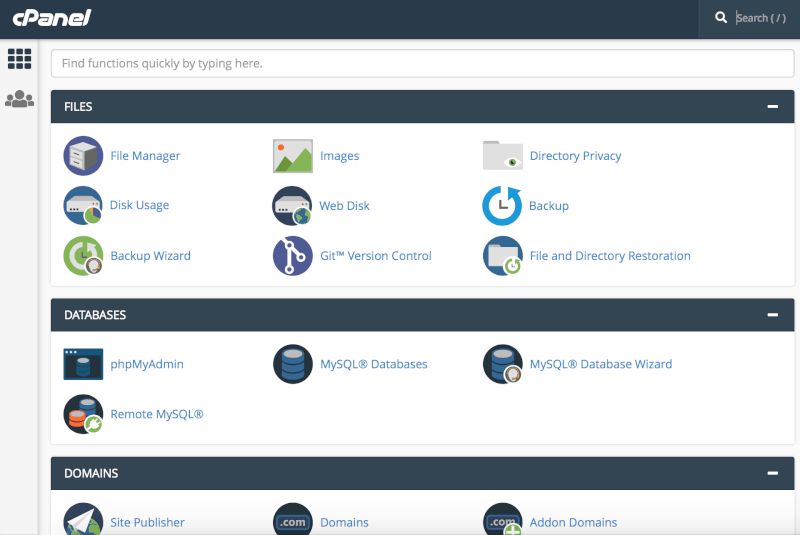Click the Disk Usage icon
This screenshot has width=800, height=535.
coord(83,206)
